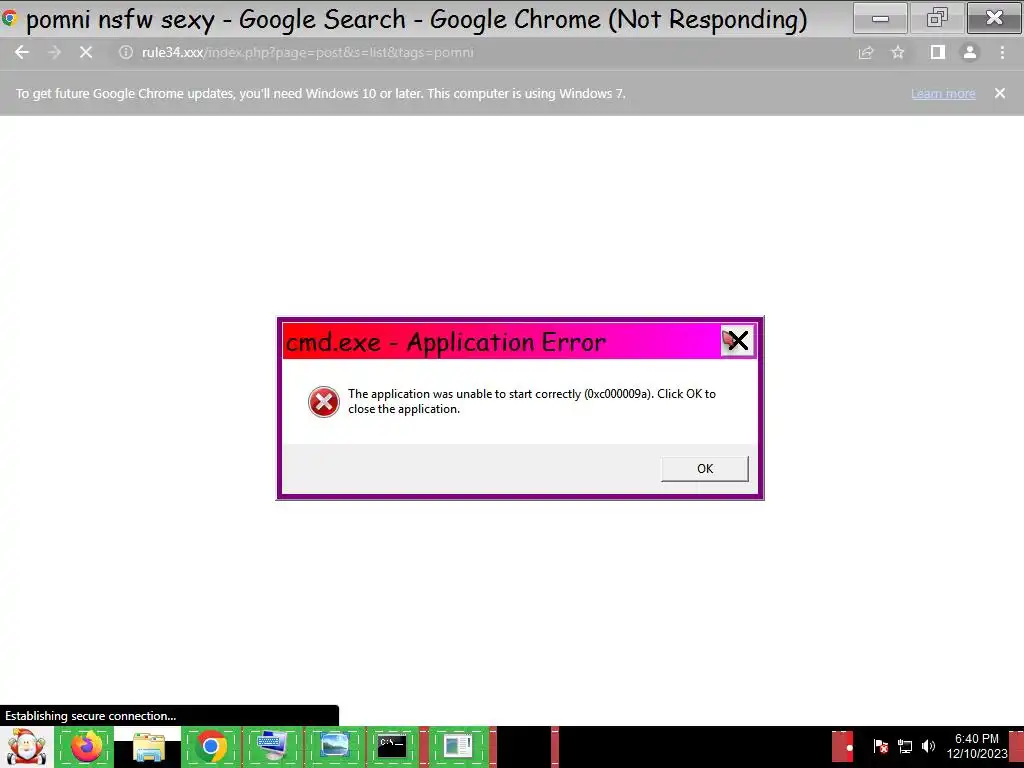This screenshot has width=1024, height=768.
Task: Switch to the command prompt taskbar button
Action: pos(393,747)
